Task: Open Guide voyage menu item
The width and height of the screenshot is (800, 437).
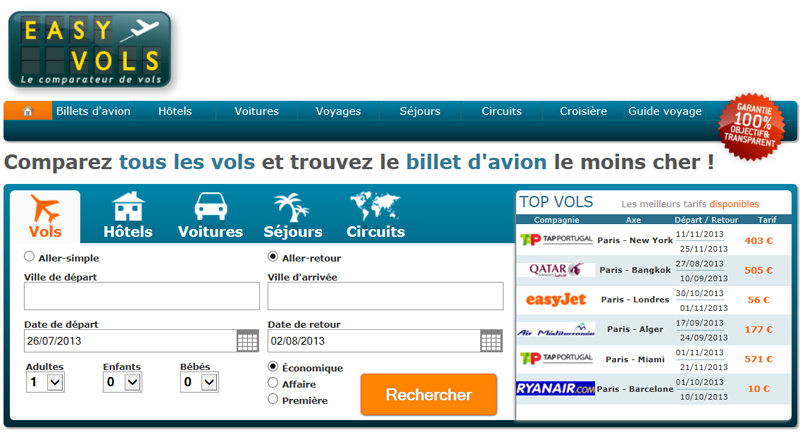Action: (x=665, y=111)
